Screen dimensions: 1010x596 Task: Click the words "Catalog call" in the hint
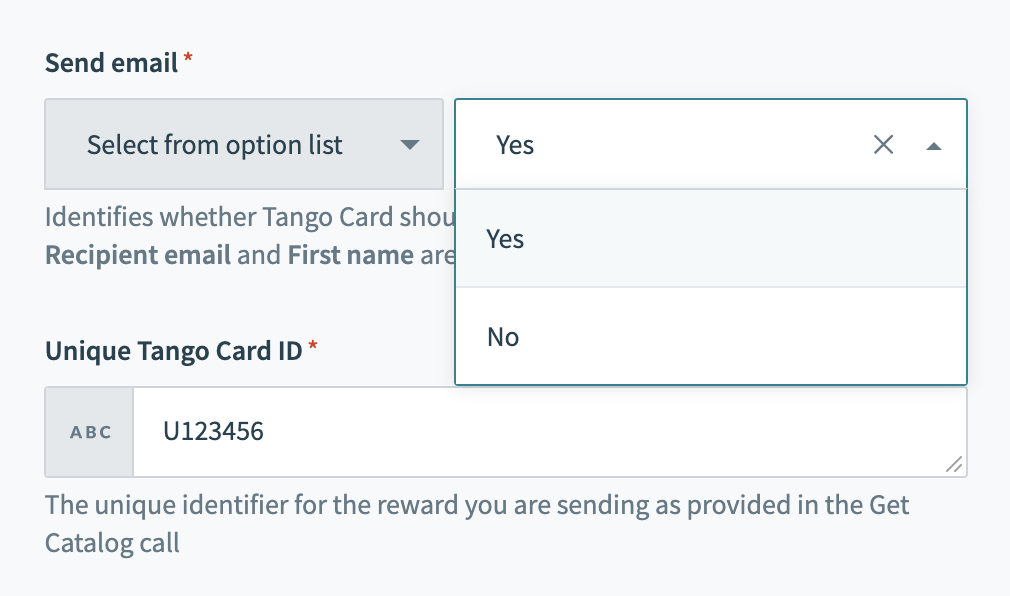click(x=112, y=543)
